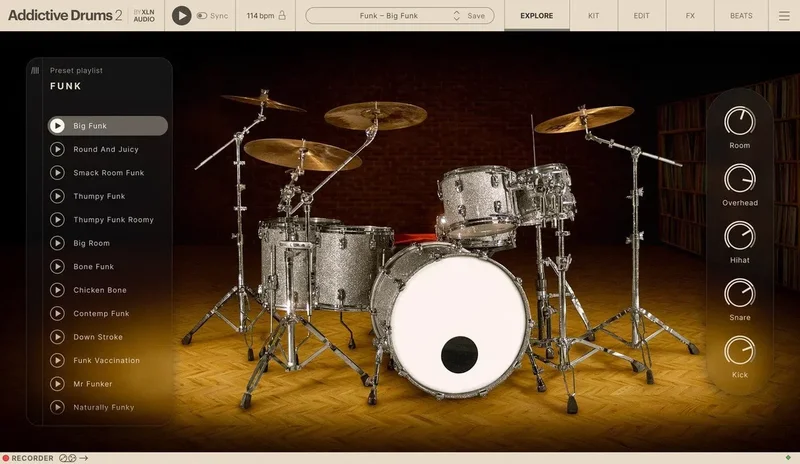
Task: Preview the Naturally Funky preset
Action: (x=57, y=407)
